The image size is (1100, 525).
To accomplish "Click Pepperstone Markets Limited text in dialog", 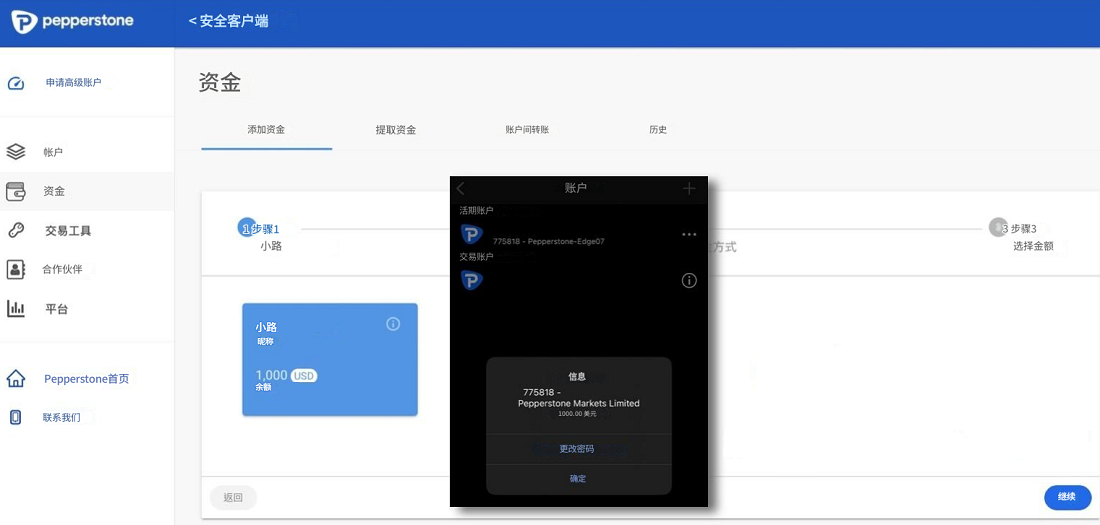I will tap(579, 404).
